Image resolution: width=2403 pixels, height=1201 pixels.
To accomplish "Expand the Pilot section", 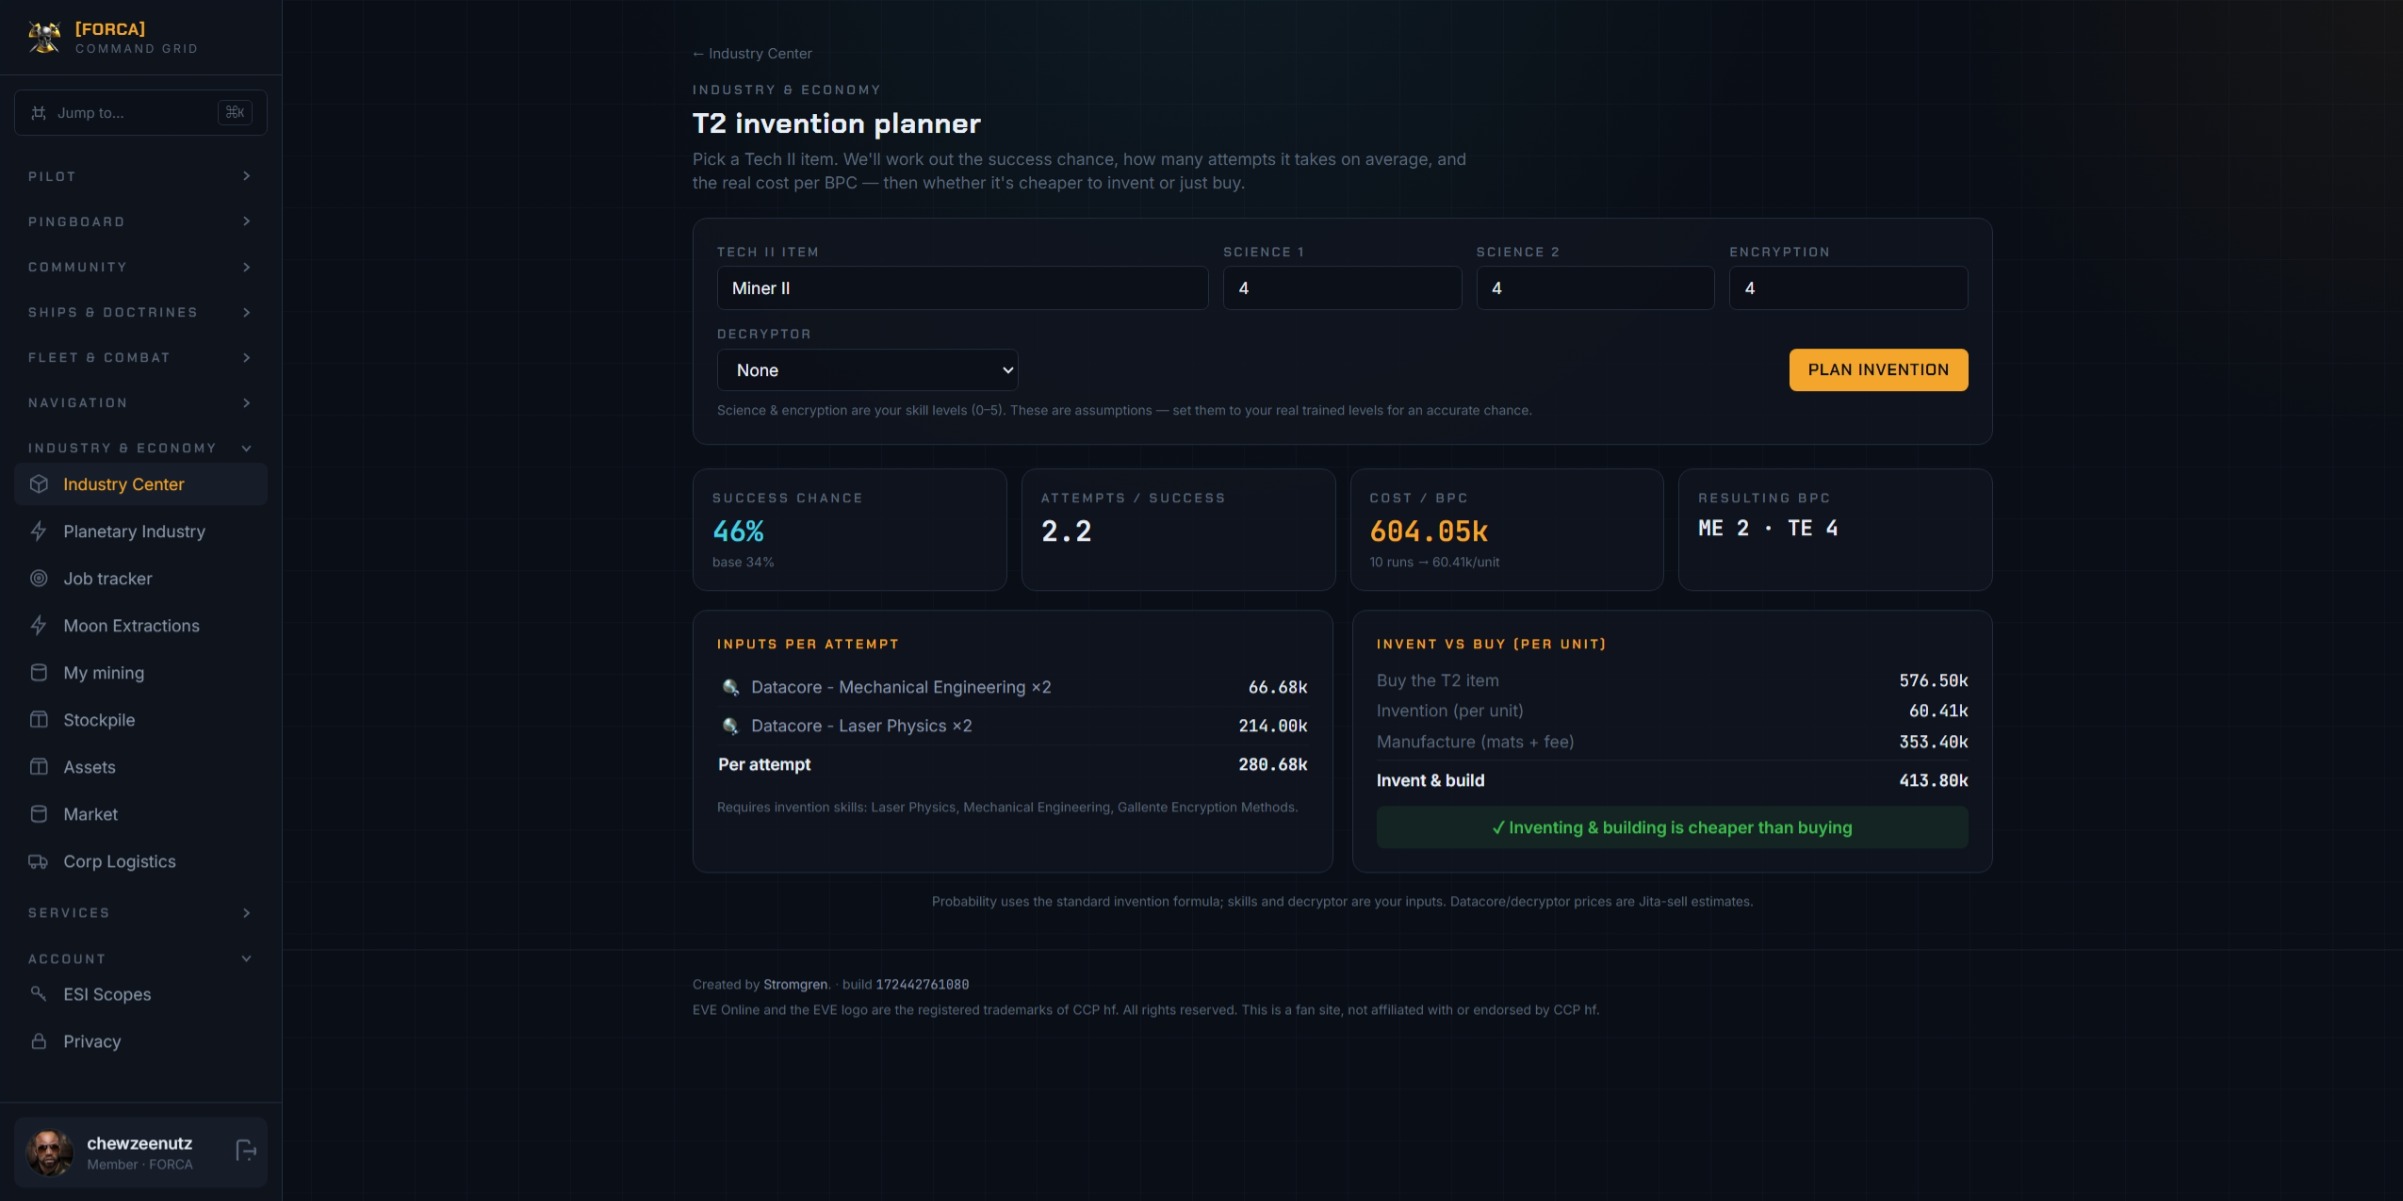I will (x=140, y=176).
